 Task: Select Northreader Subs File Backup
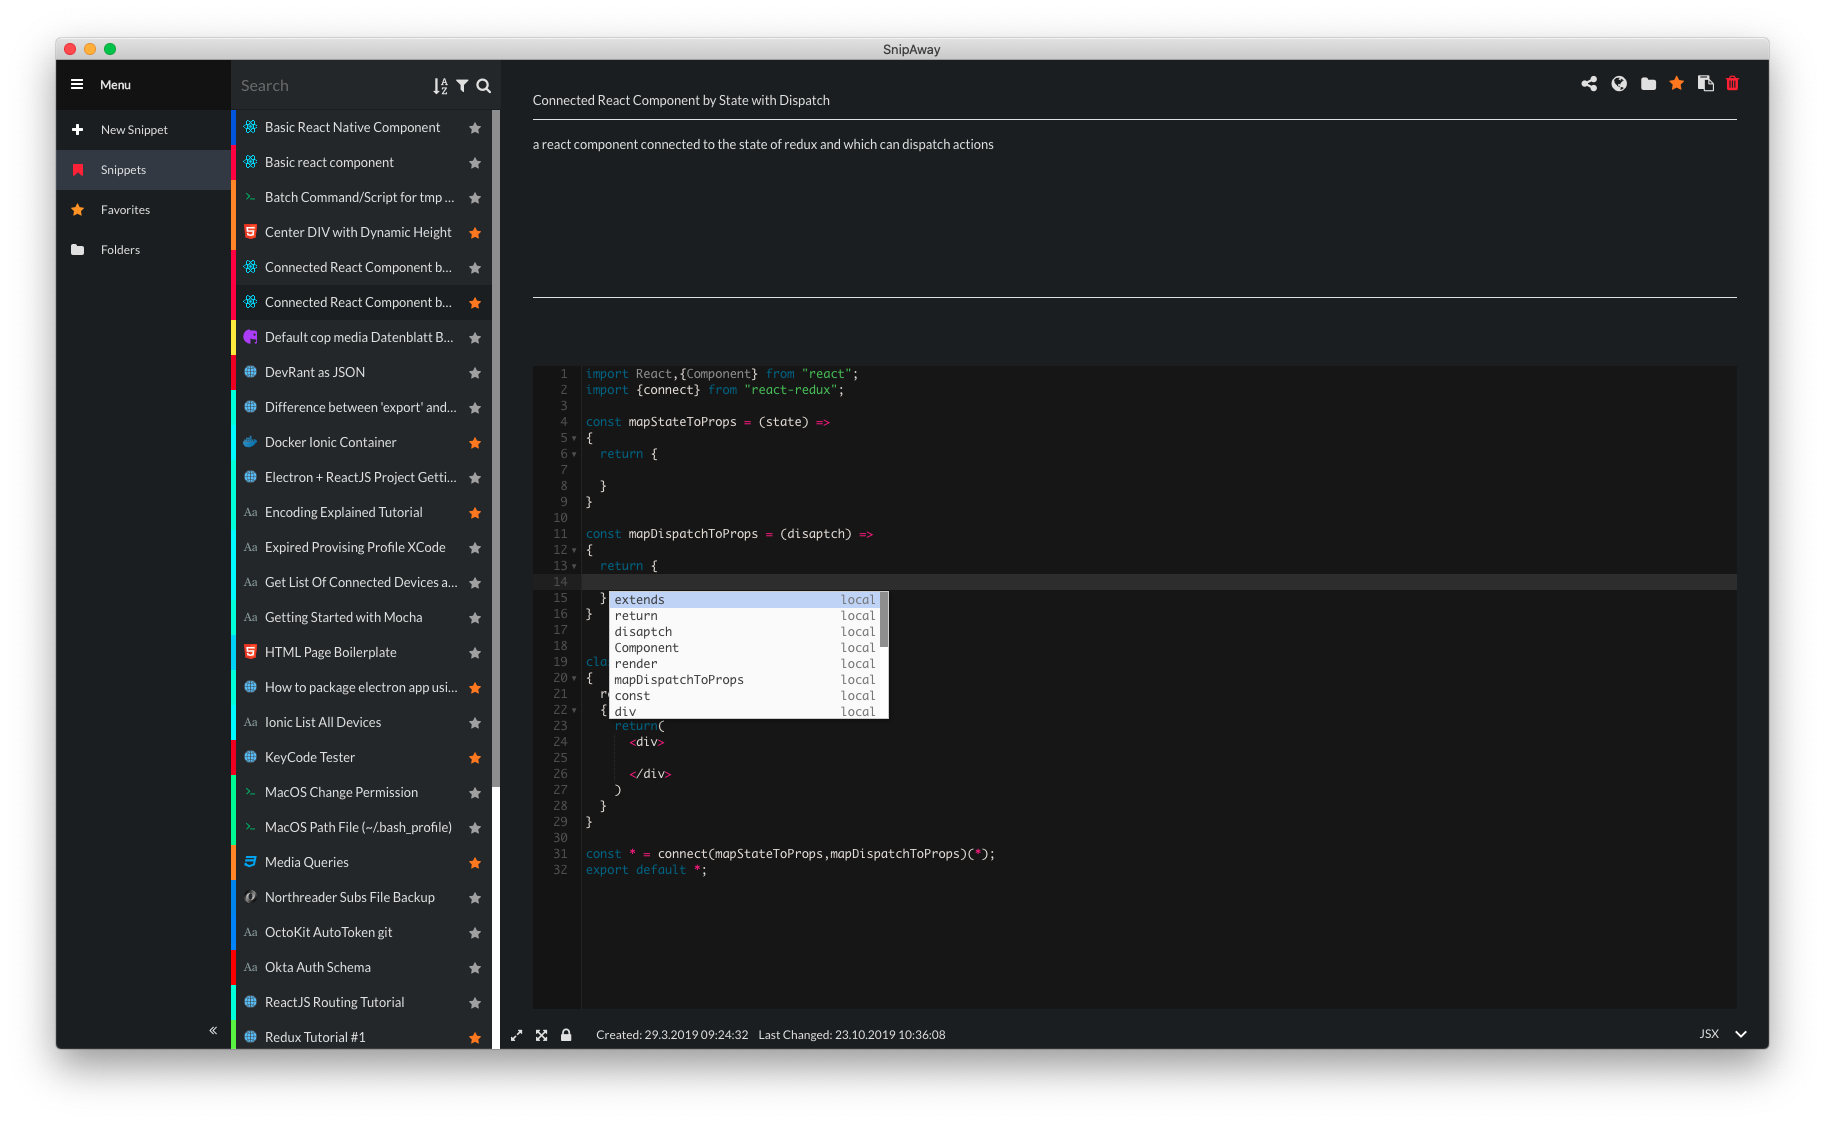(x=362, y=898)
